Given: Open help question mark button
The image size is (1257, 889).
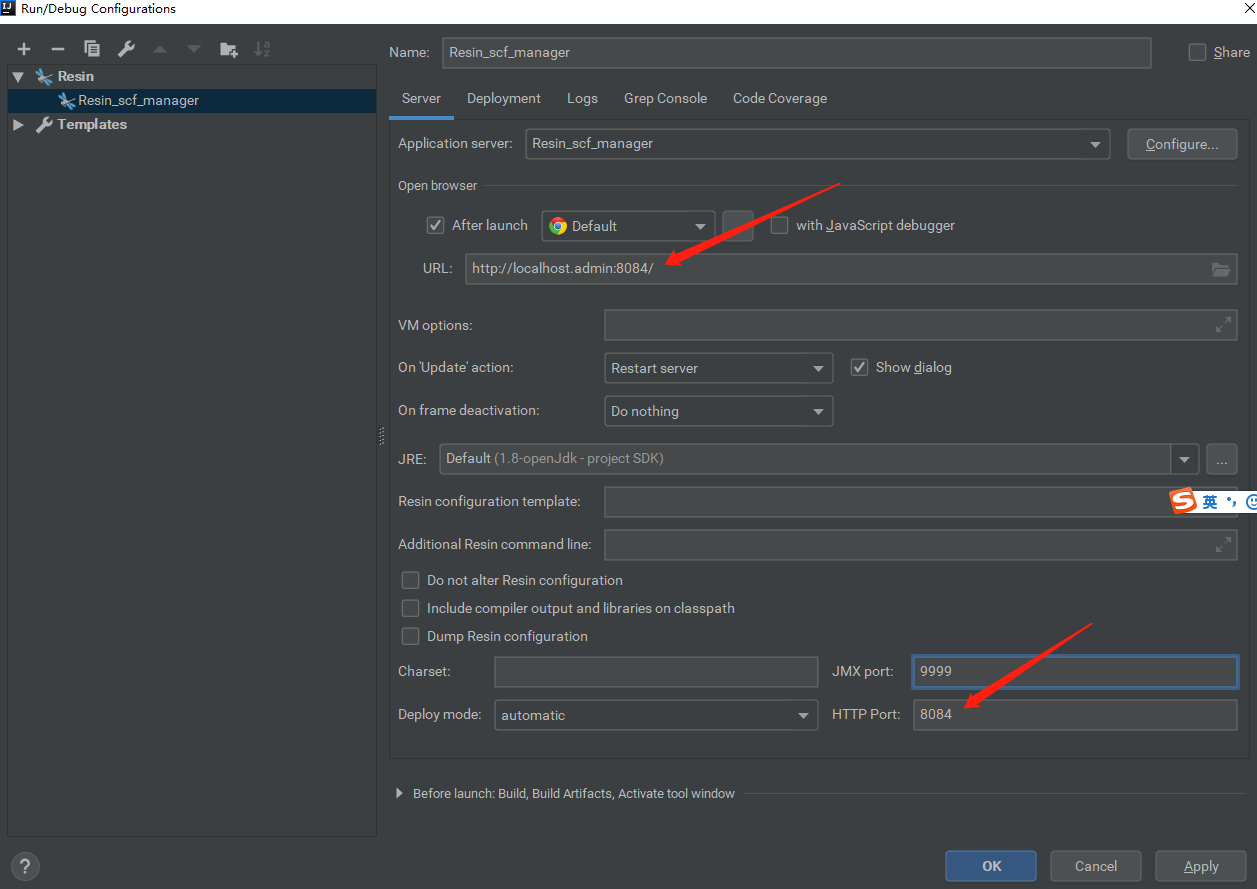Looking at the screenshot, I should pos(24,866).
